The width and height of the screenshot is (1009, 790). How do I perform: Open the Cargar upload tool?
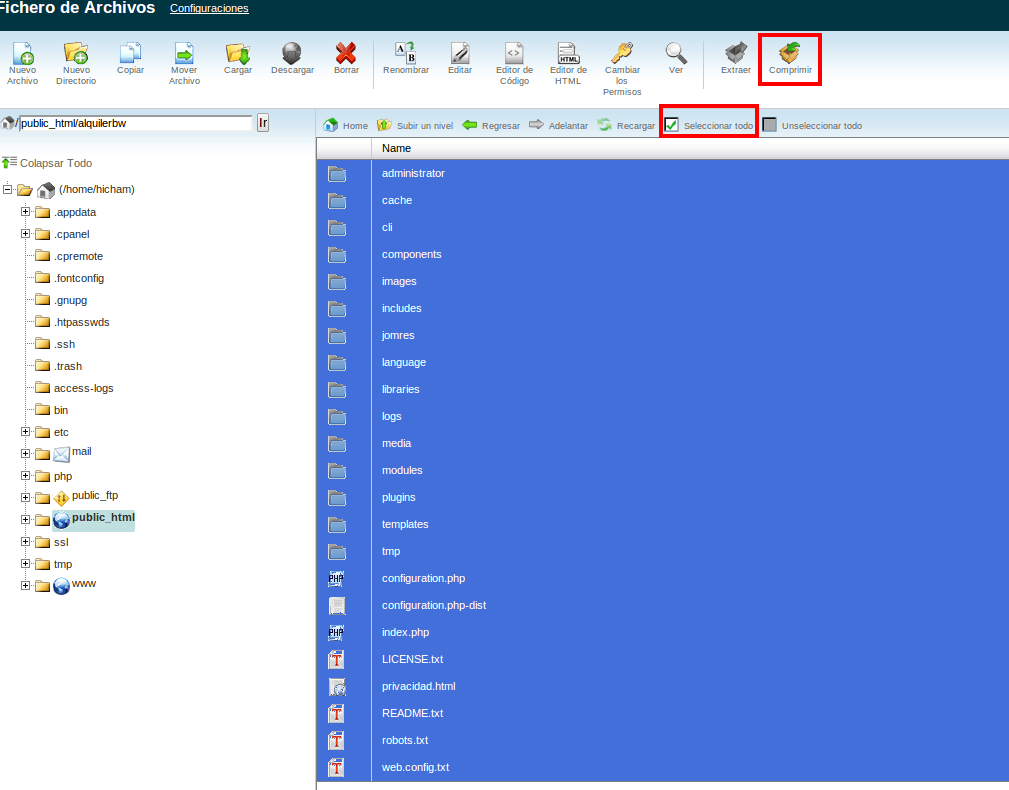click(x=237, y=53)
